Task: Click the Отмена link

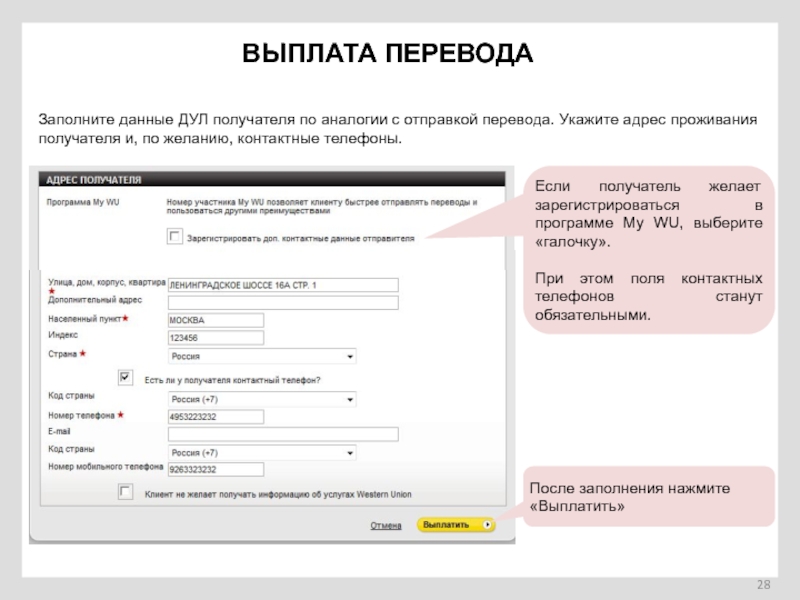Action: 386,525
